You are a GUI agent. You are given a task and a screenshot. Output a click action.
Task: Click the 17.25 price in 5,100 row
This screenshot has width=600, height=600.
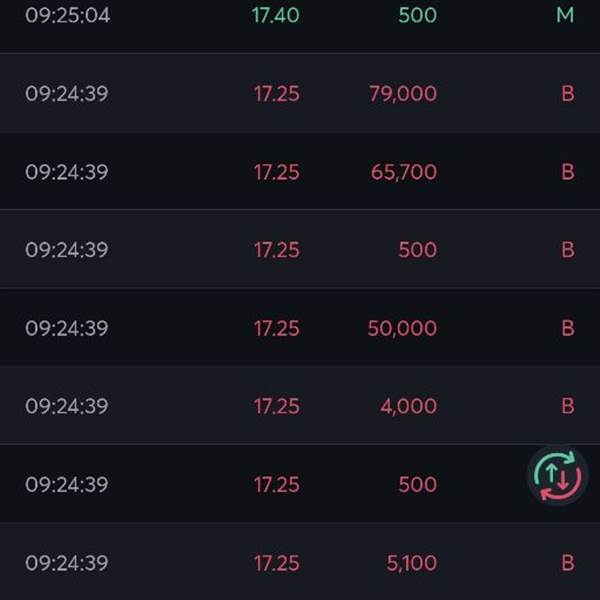point(277,563)
